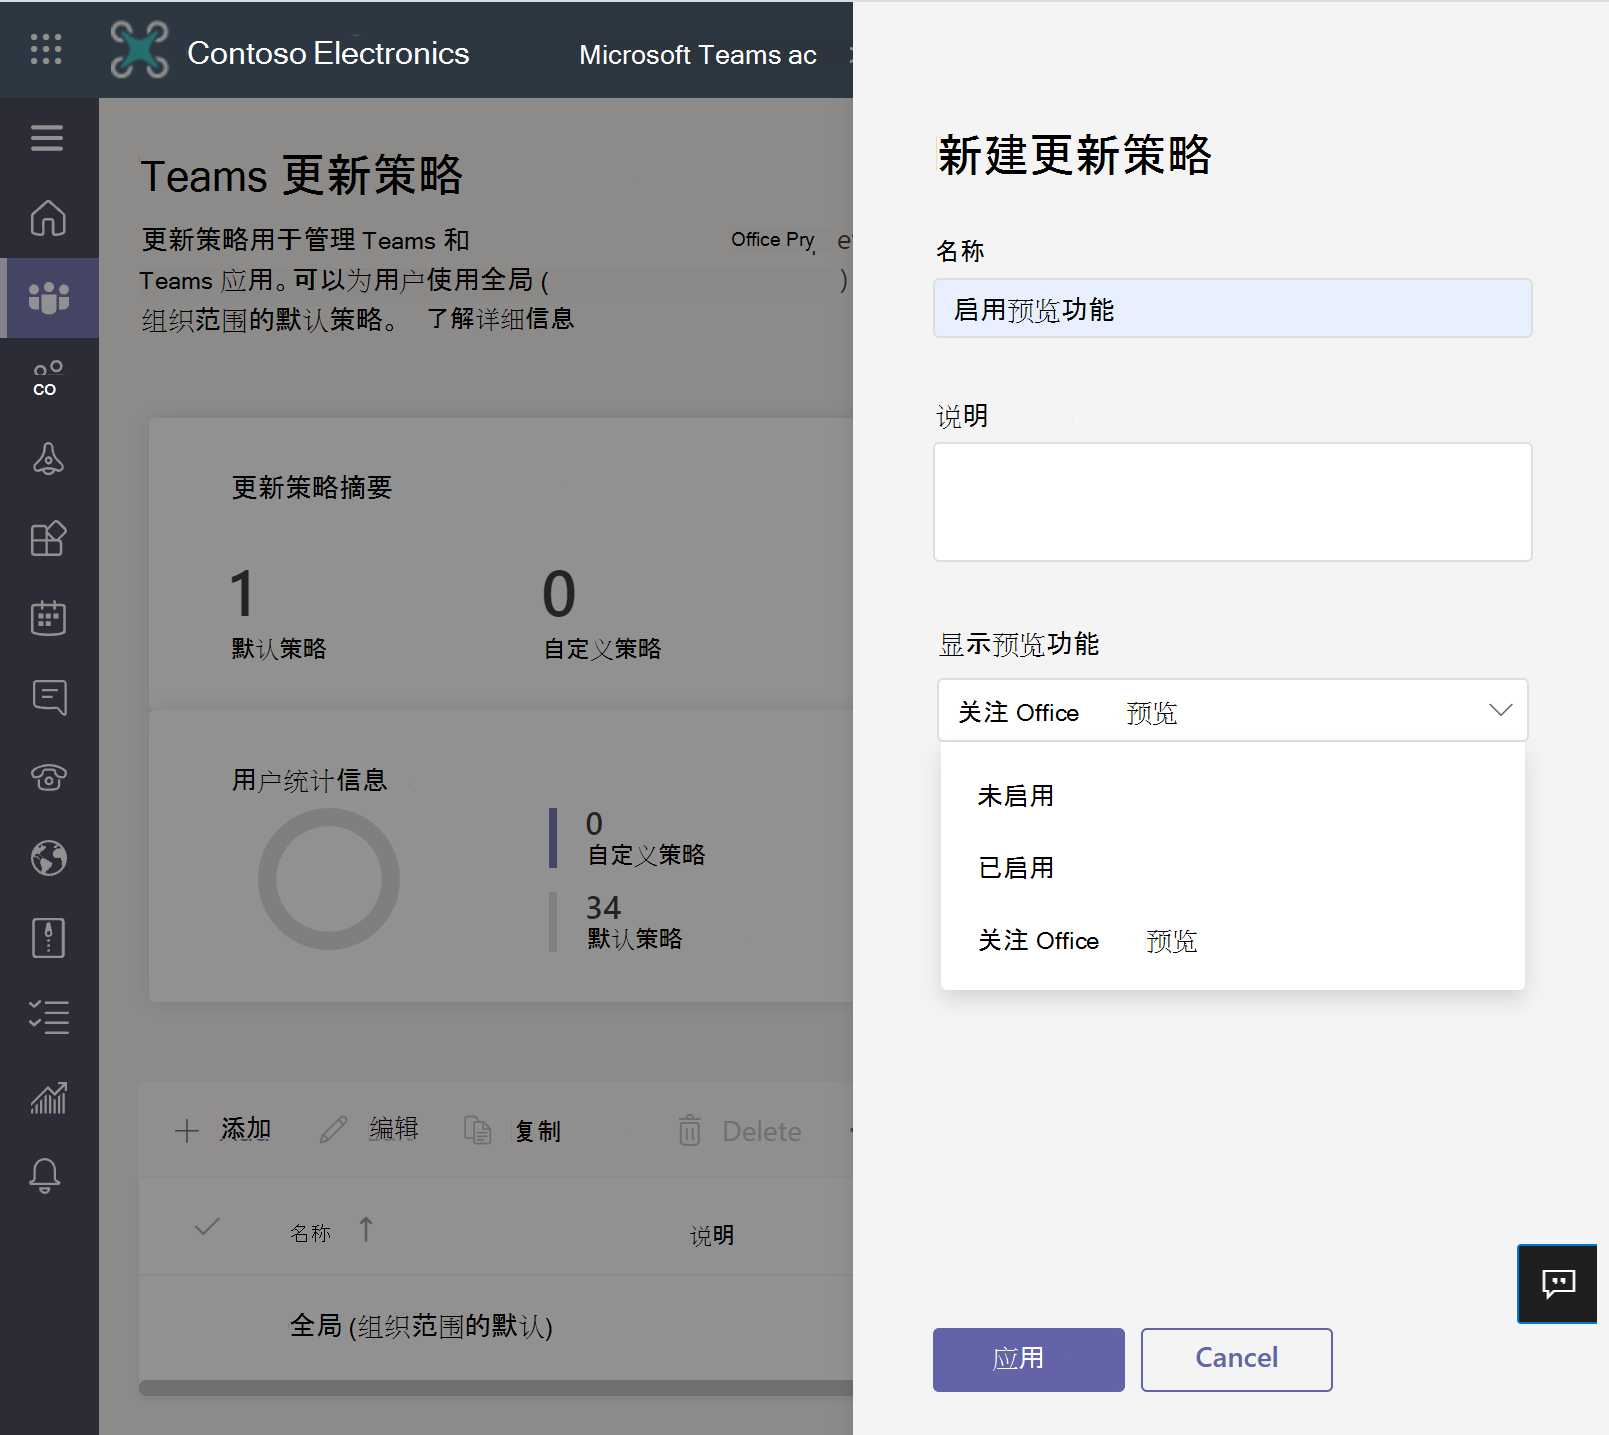Expand the 显示预览功能 dropdown chevron

tap(1500, 710)
